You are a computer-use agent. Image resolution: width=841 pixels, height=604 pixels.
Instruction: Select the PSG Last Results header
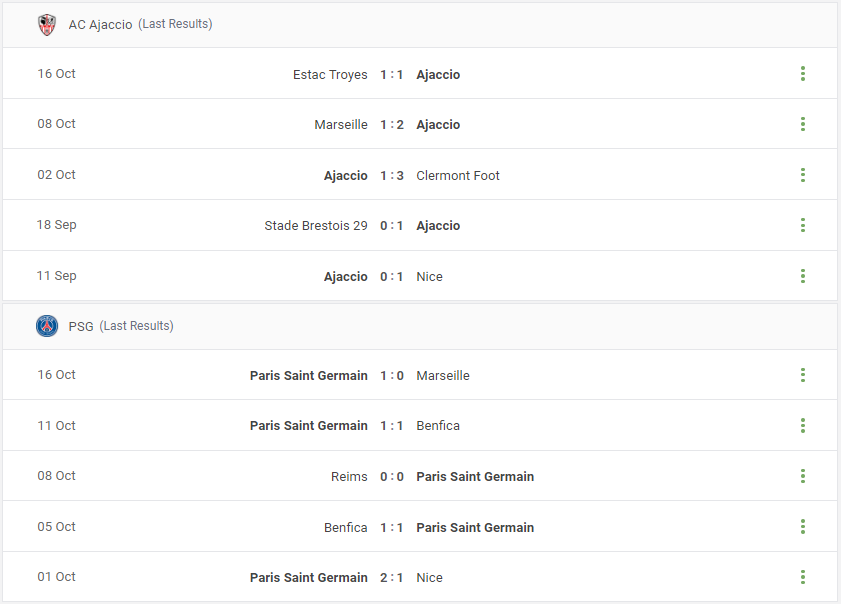pos(121,326)
